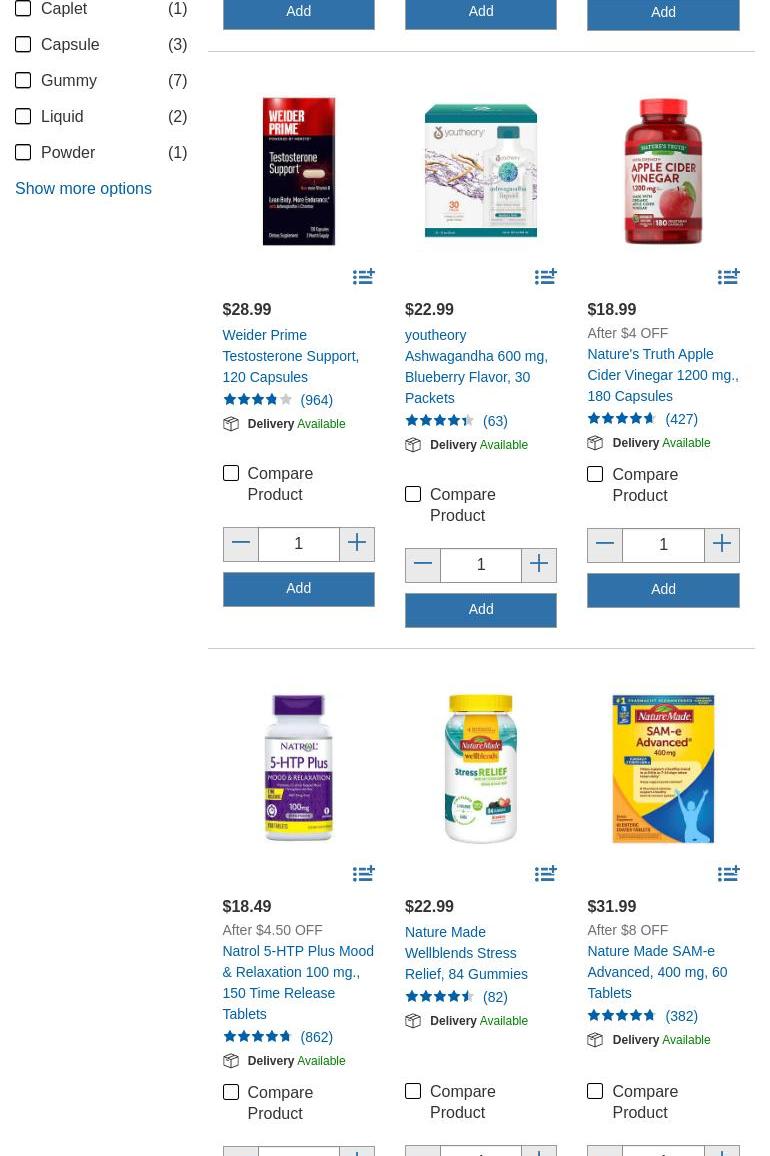The width and height of the screenshot is (770, 1156).
Task: Check the Capsule filter checkbox
Action: pos(24,44)
